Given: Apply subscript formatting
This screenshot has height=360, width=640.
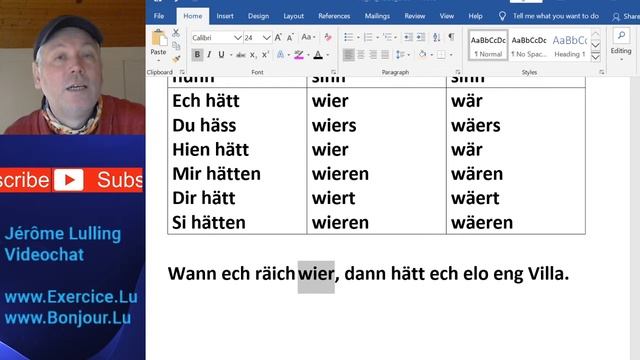Looking at the screenshot, I should tap(253, 55).
